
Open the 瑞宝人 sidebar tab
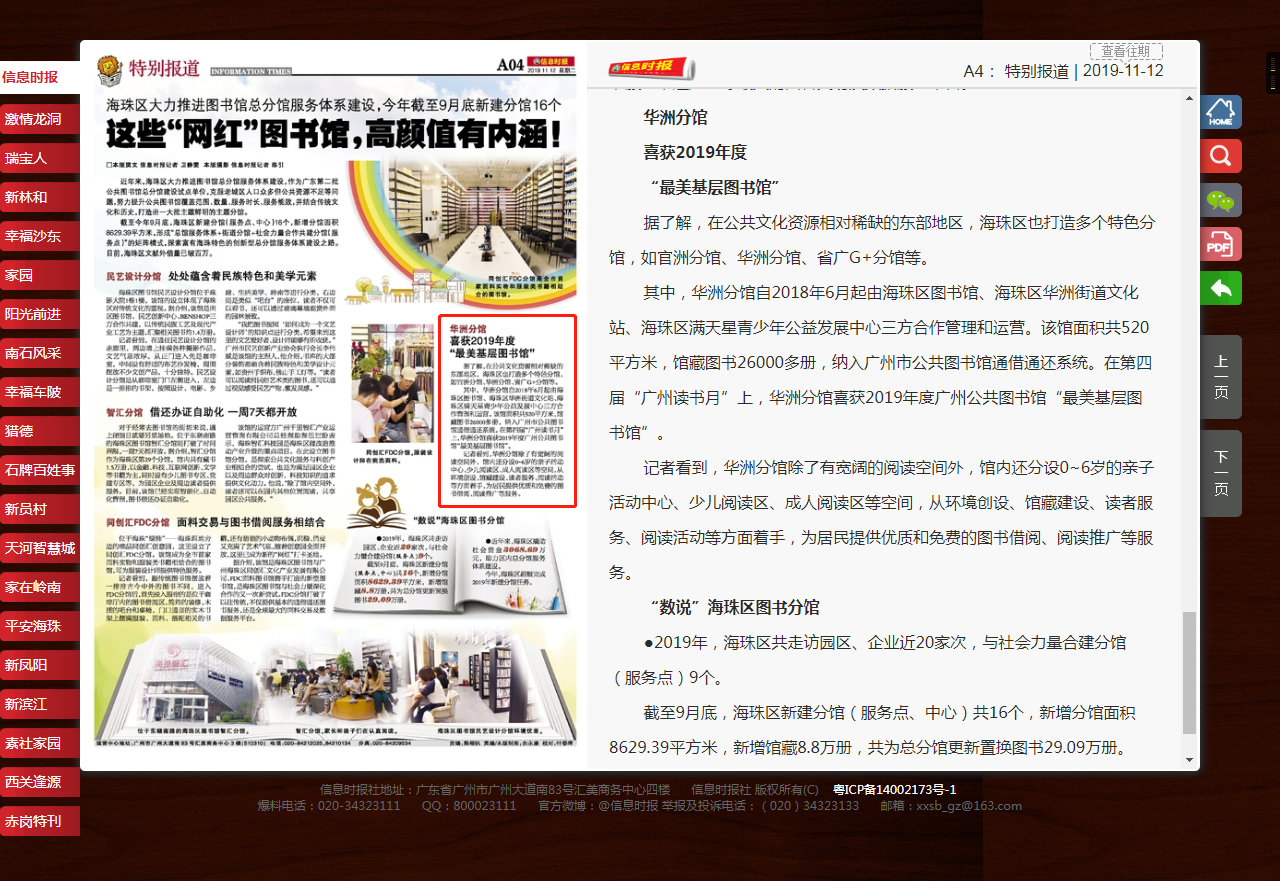[40, 158]
